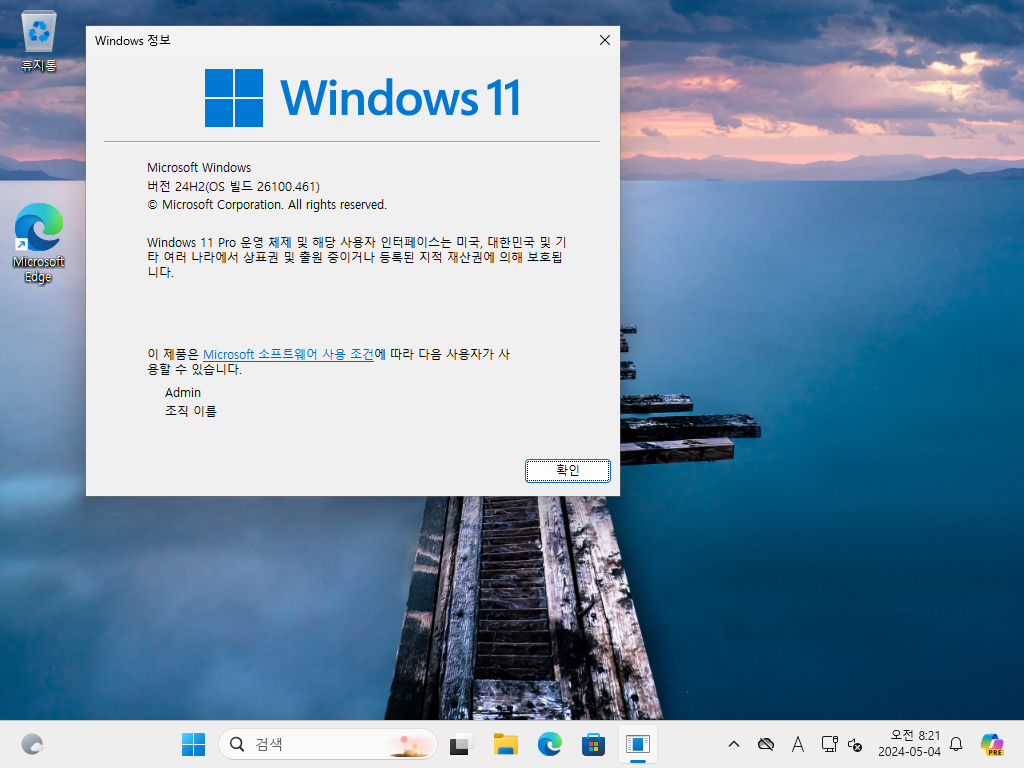Click the OneDrive cloud tray icon
The width and height of the screenshot is (1024, 768).
766,744
